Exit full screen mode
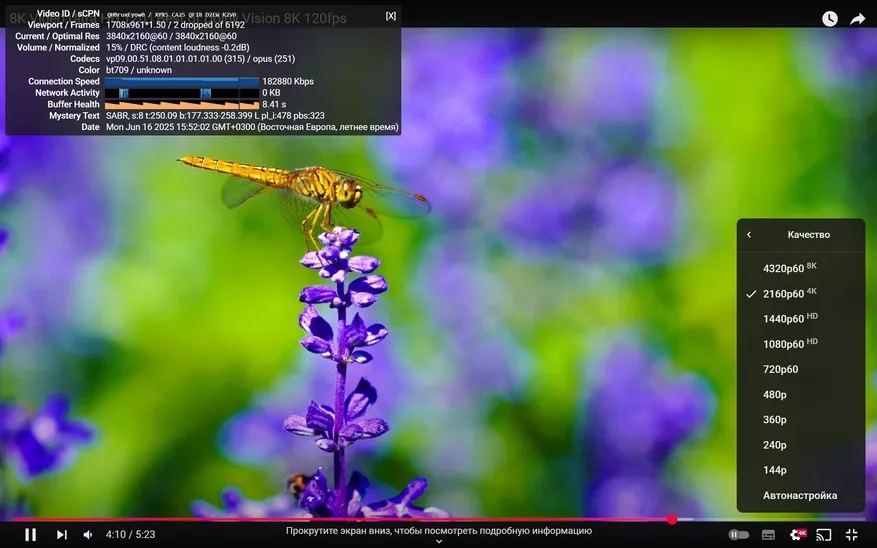877x548 pixels. pyautogui.click(x=852, y=535)
